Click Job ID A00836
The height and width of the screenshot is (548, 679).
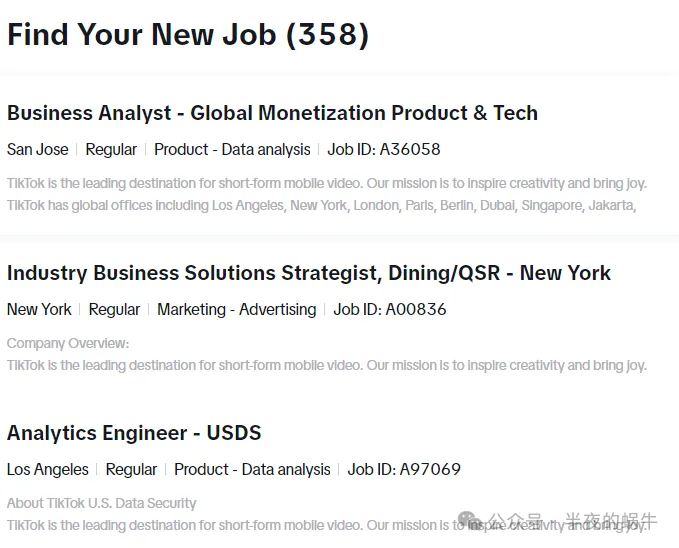click(390, 309)
